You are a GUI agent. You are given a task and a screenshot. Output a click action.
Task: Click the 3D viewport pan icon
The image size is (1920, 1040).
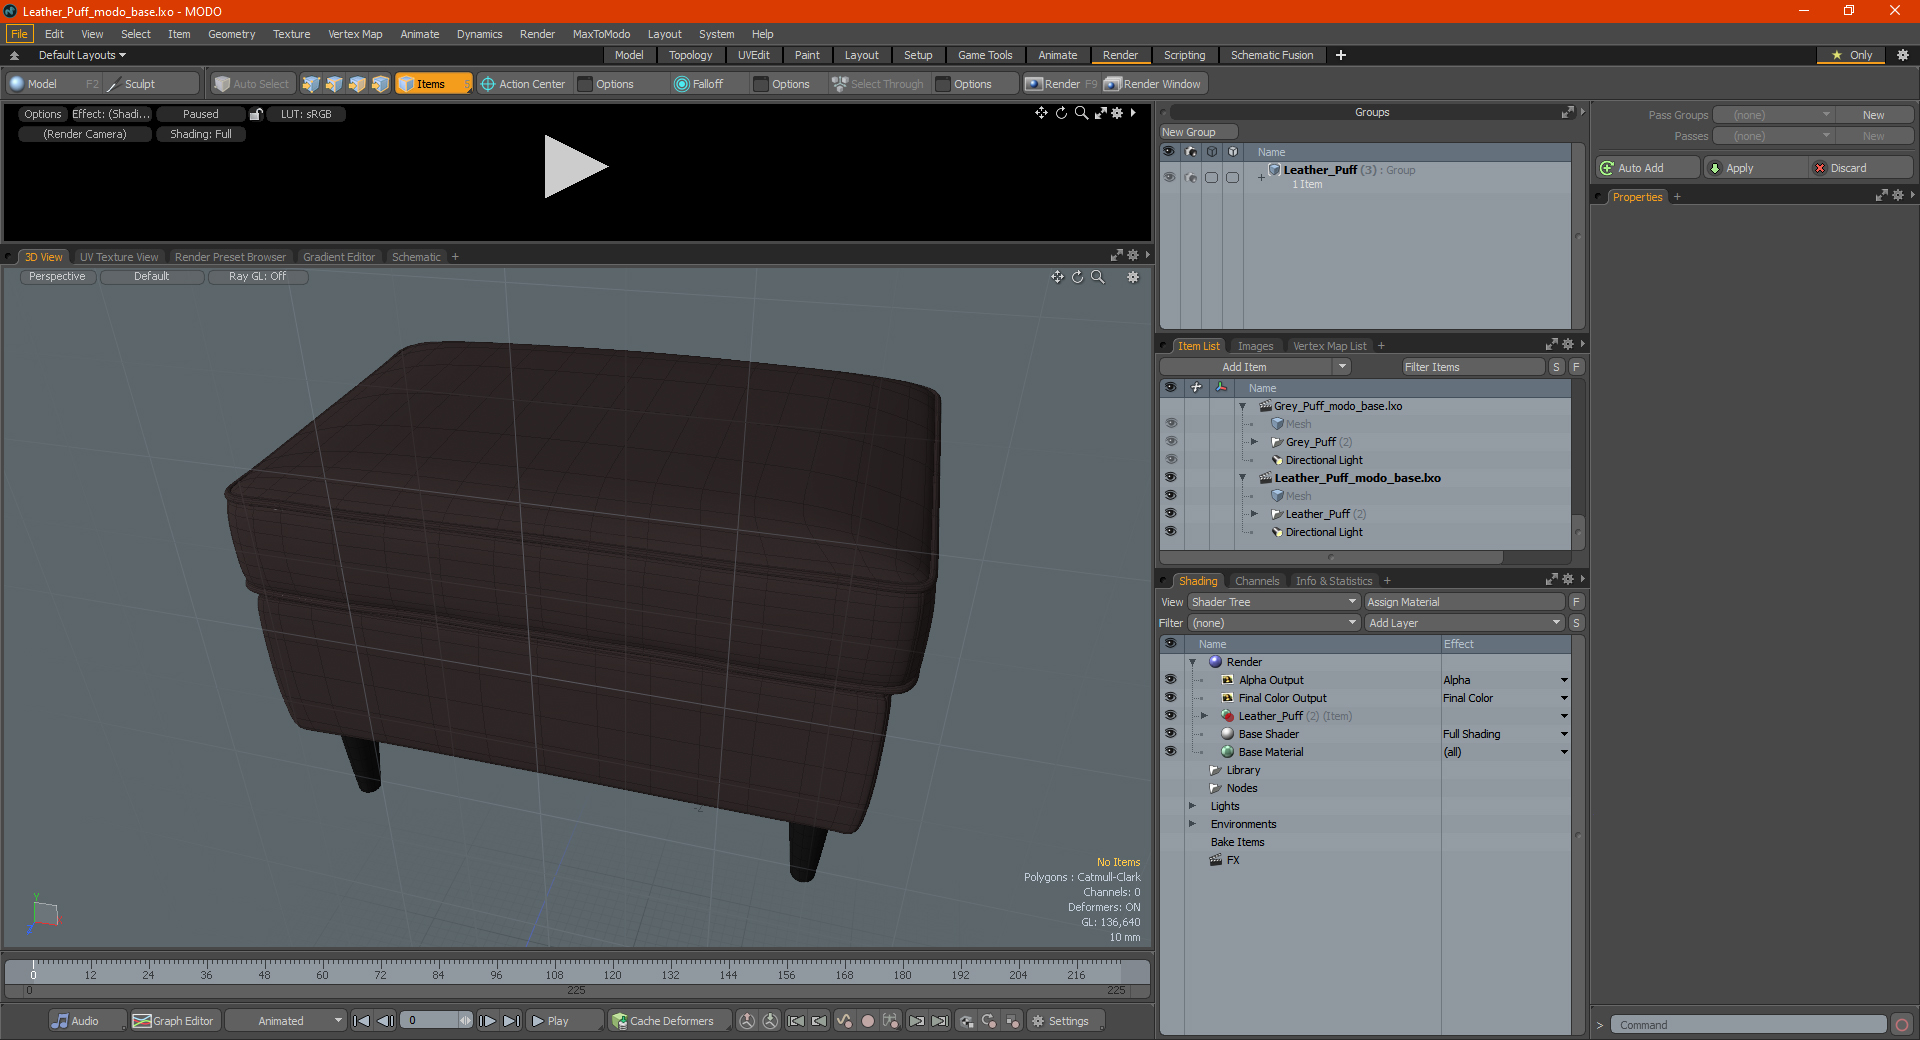tap(1057, 277)
